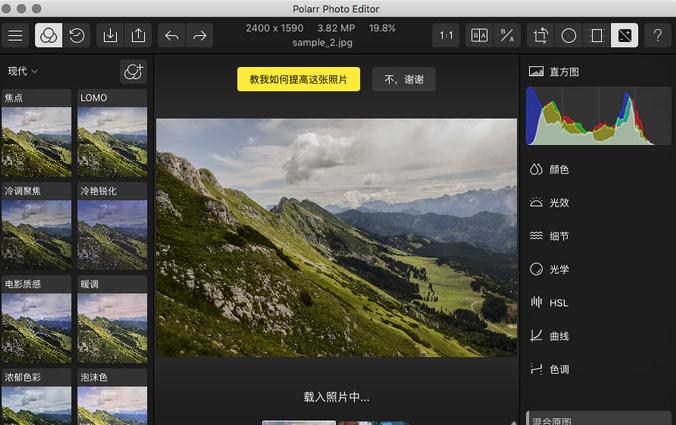This screenshot has height=425, width=676.
Task: Expand the 现代 filter category dropdown
Action: [x=23, y=71]
